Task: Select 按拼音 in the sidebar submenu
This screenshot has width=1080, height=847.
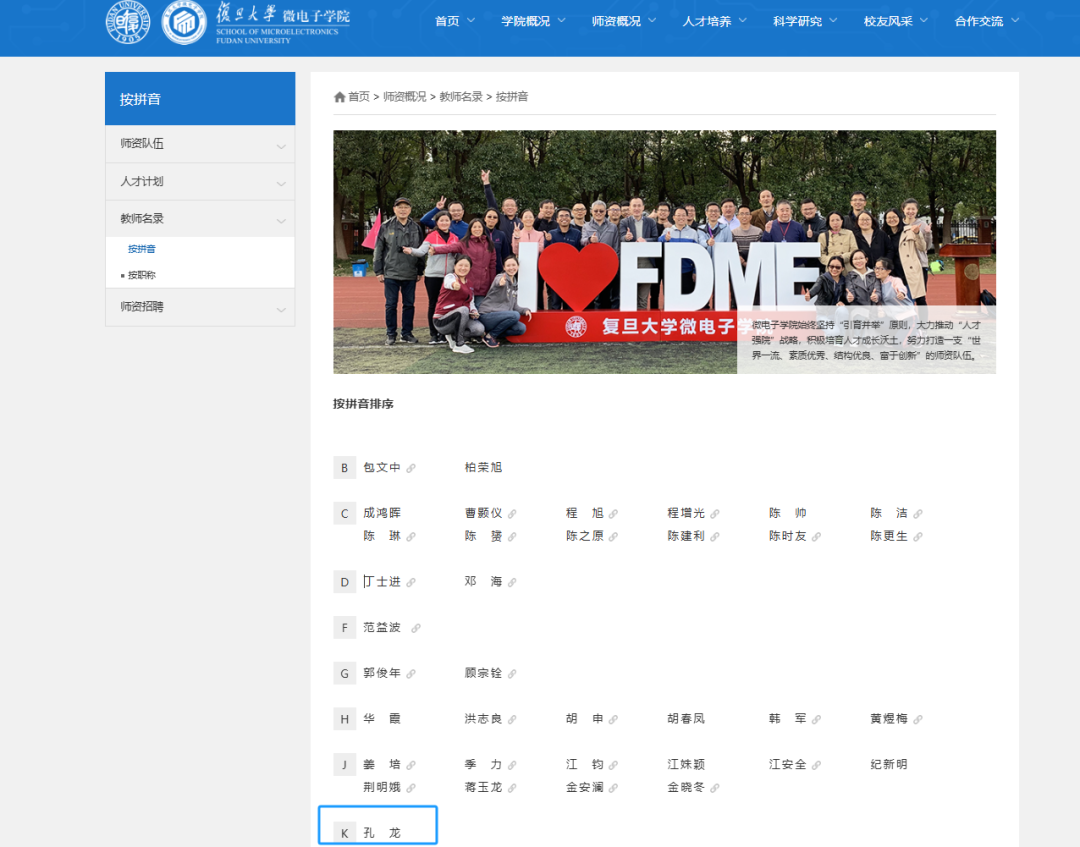Action: tap(142, 249)
